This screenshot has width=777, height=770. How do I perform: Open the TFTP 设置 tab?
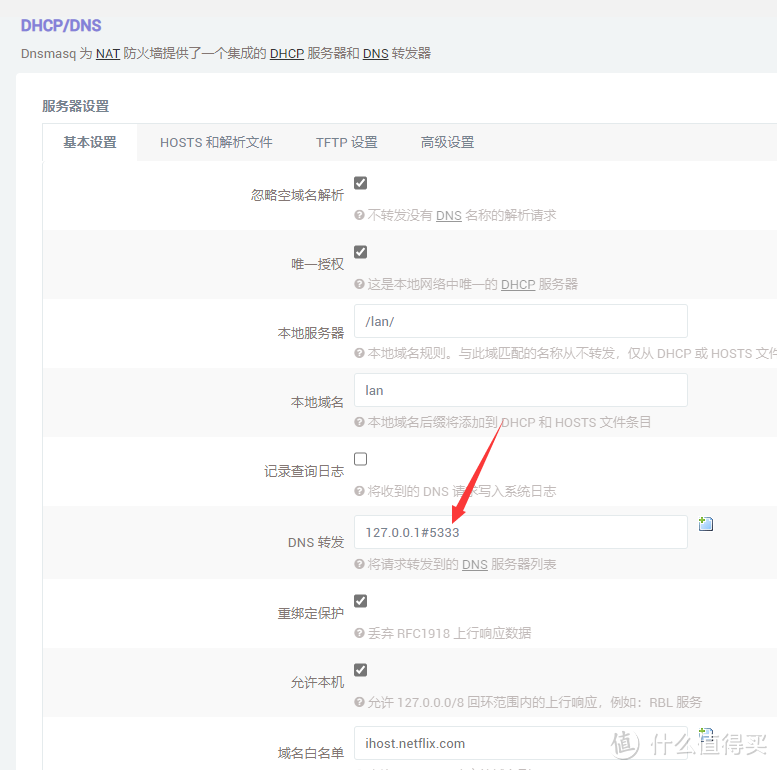click(346, 142)
